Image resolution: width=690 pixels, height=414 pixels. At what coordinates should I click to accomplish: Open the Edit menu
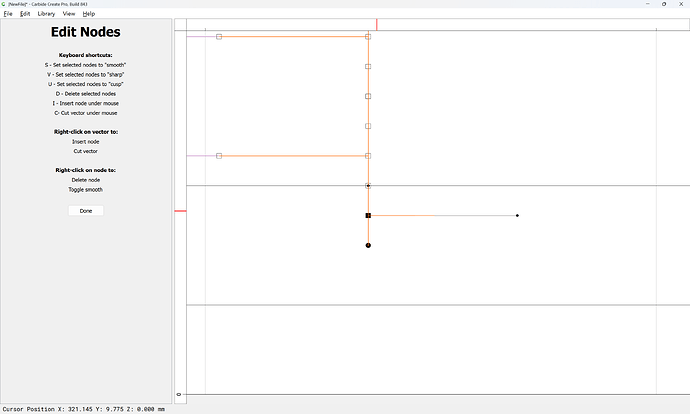pos(25,14)
